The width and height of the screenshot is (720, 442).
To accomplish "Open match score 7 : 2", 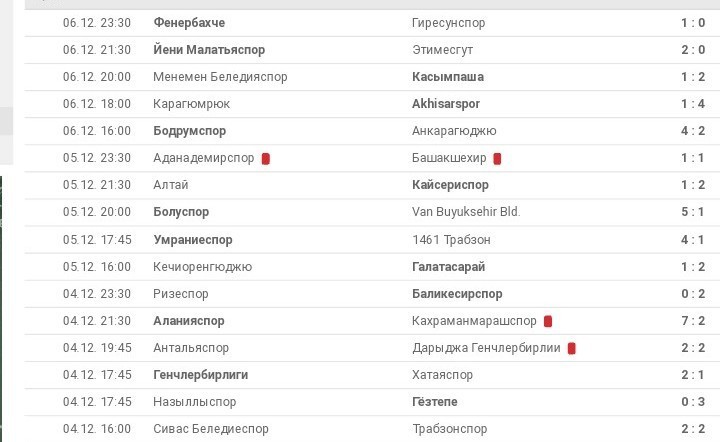I will click(692, 321).
